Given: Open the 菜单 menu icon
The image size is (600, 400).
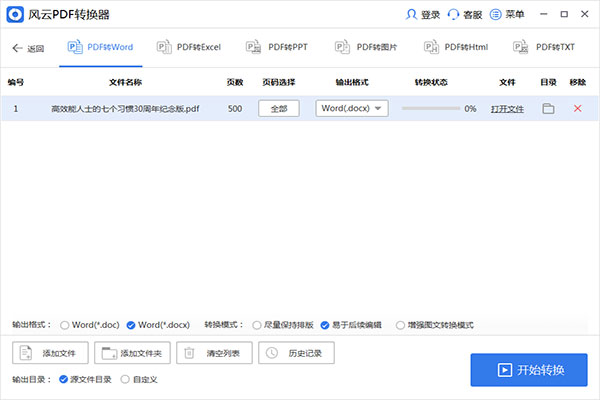Looking at the screenshot, I should [x=496, y=15].
